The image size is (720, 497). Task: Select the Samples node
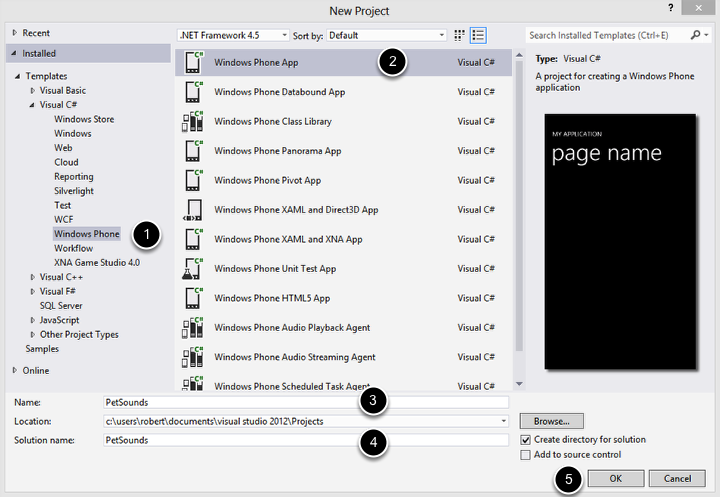42,349
